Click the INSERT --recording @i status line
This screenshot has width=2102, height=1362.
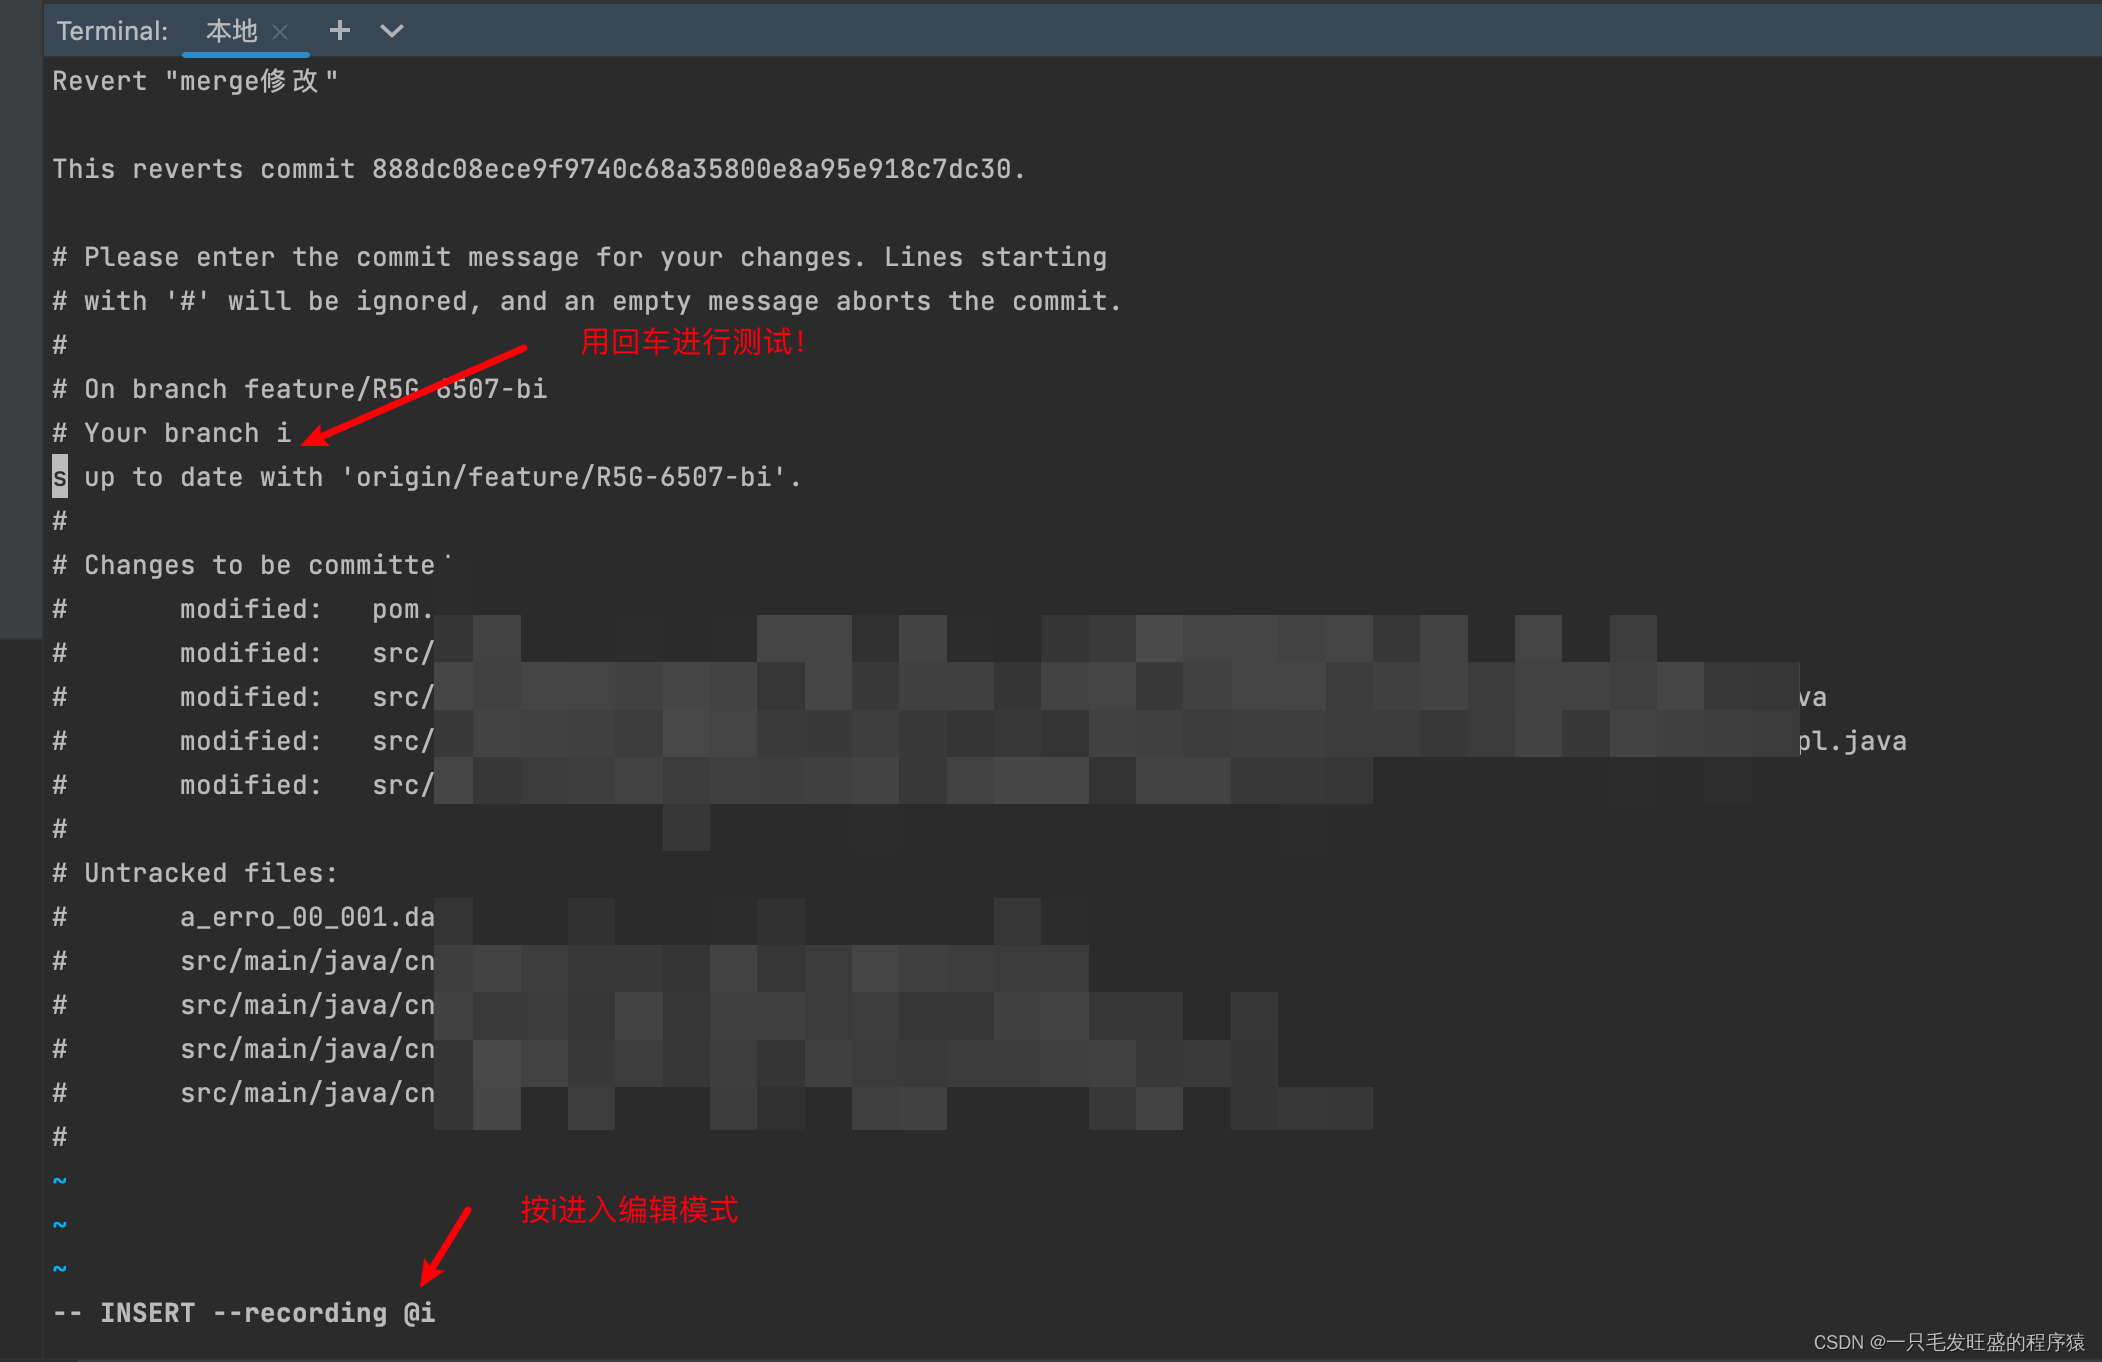click(x=244, y=1313)
